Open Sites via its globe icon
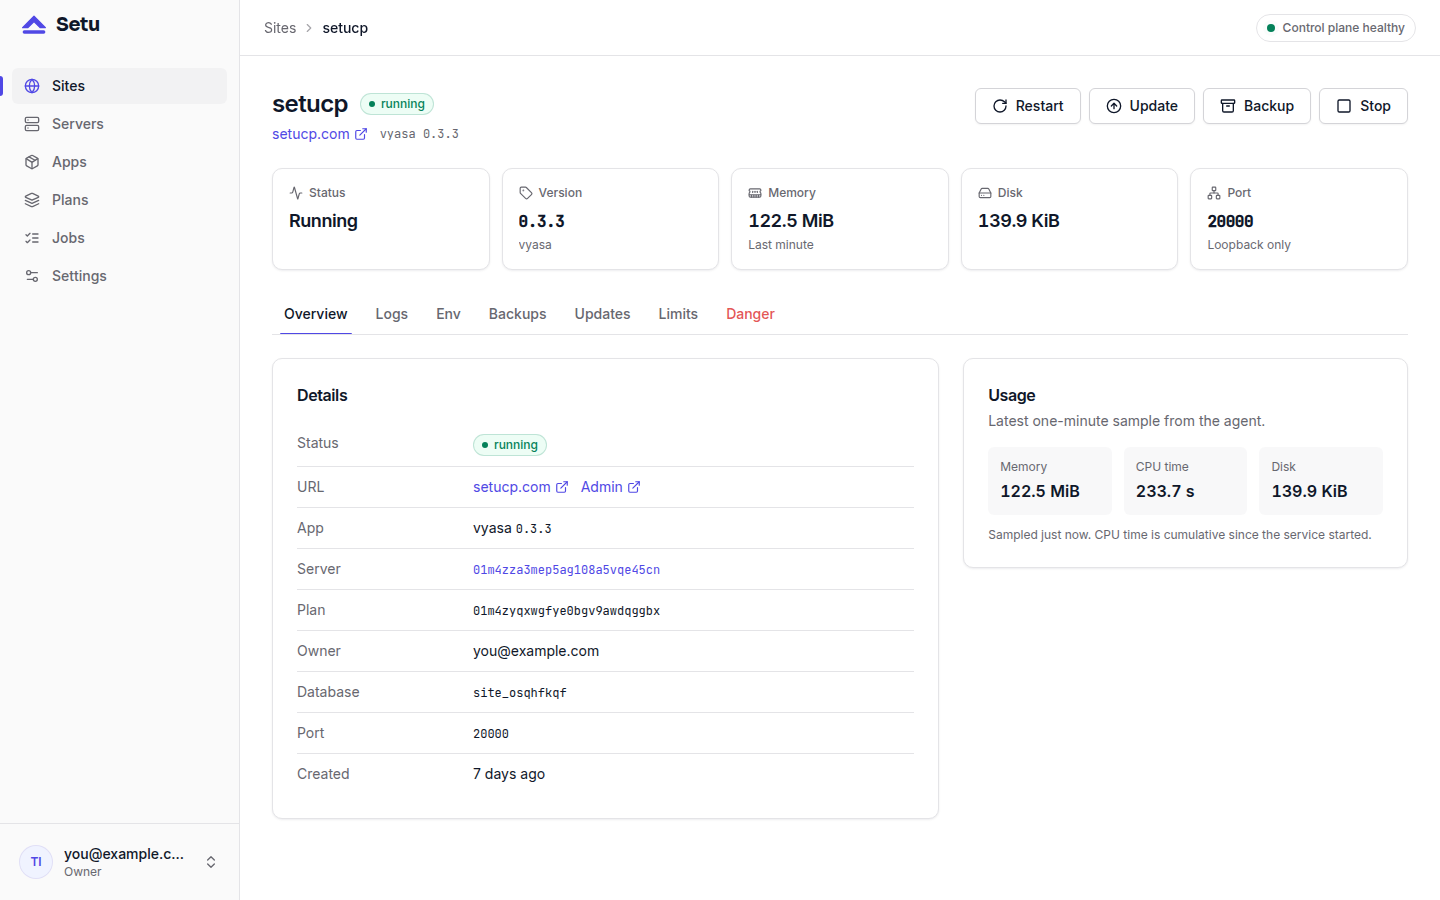Viewport: 1440px width, 900px height. (x=32, y=86)
